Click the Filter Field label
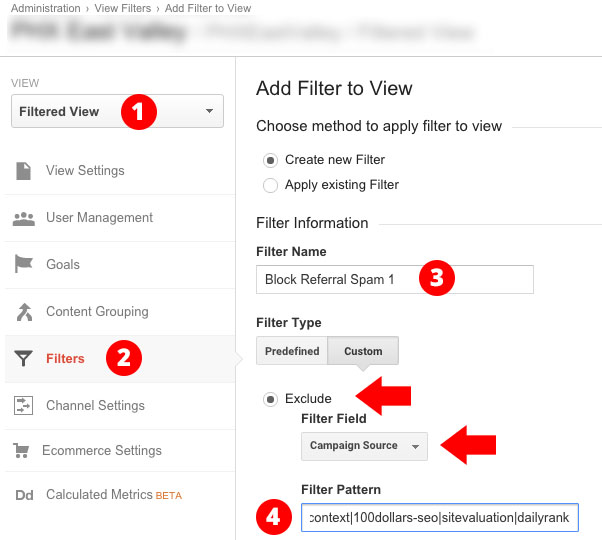Screen dimensions: 602x540 (334, 418)
